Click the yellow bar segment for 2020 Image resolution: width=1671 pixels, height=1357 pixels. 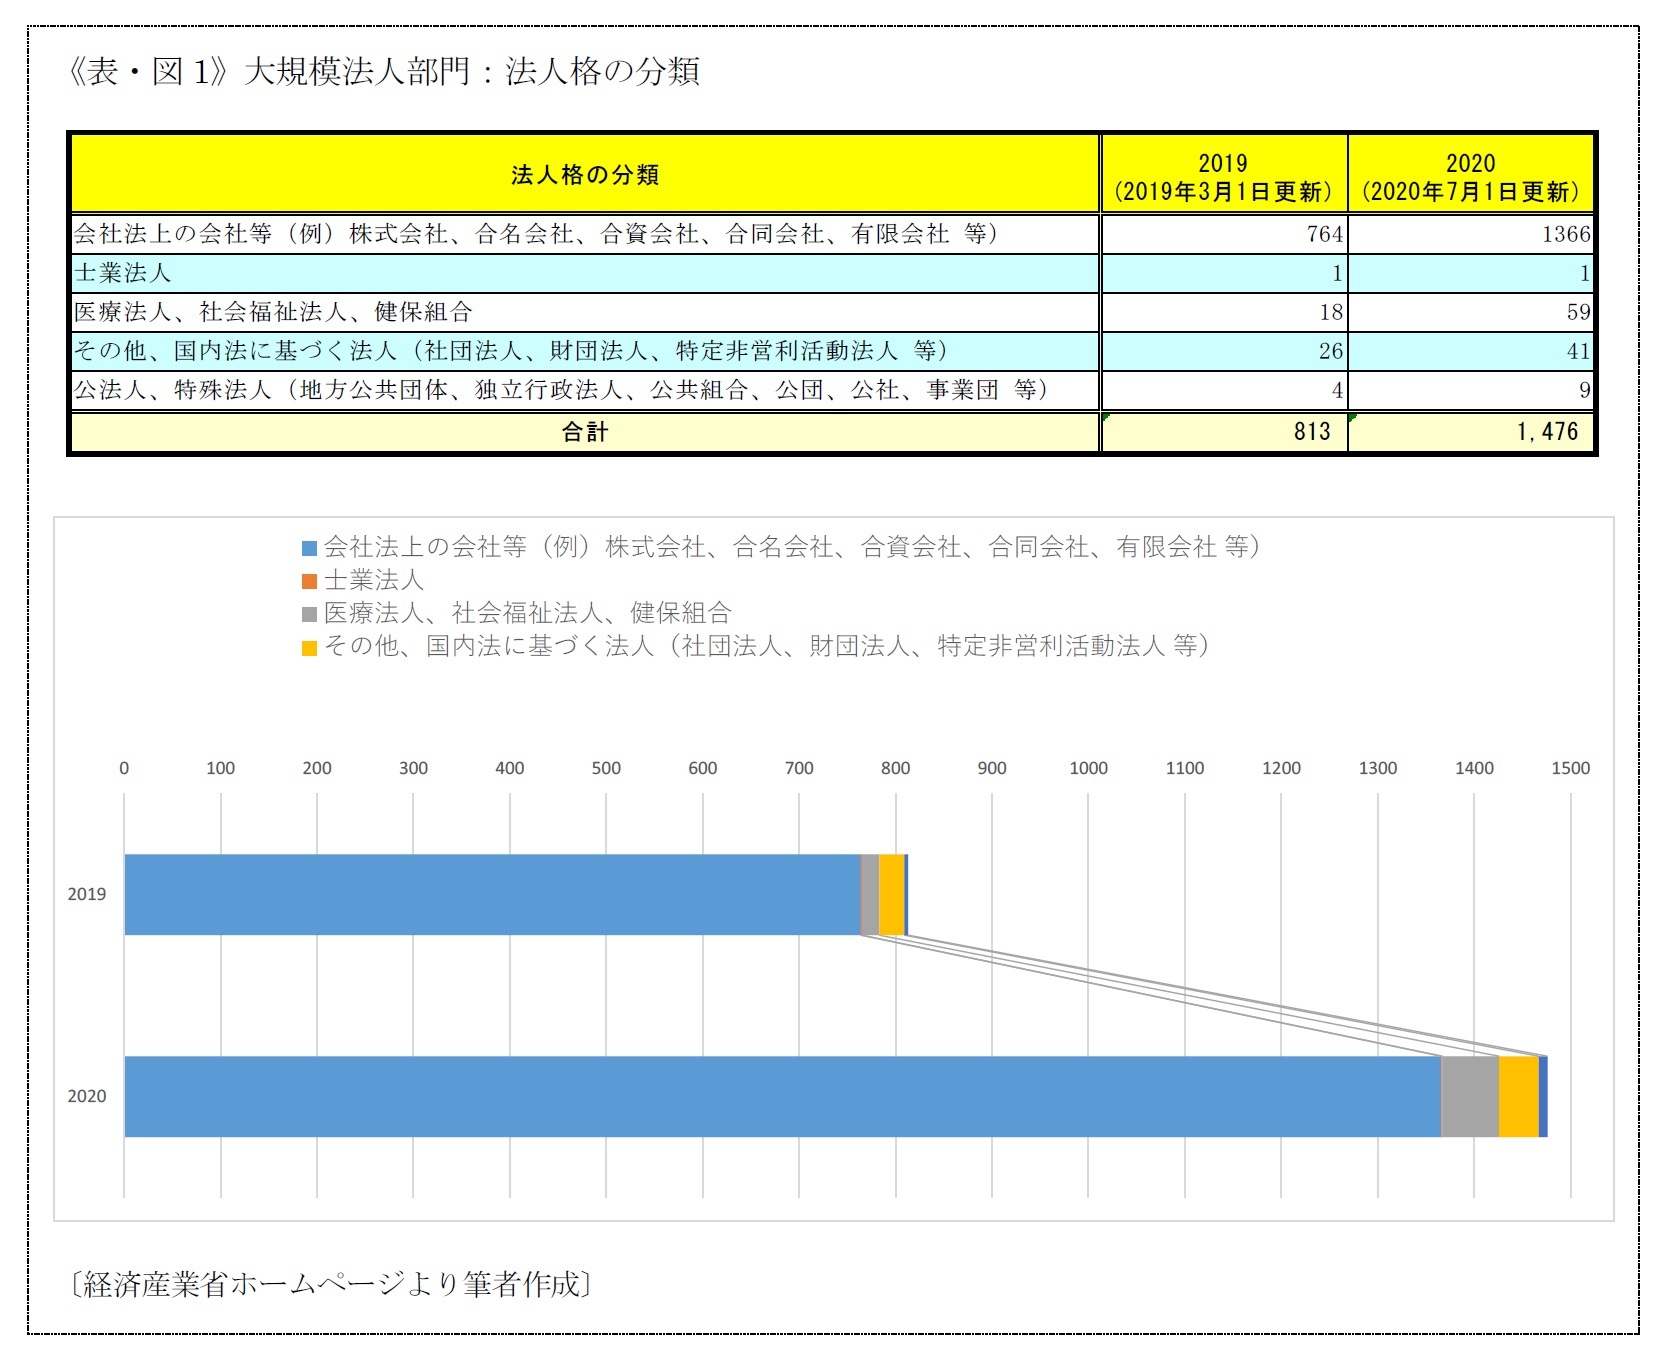1517,1097
